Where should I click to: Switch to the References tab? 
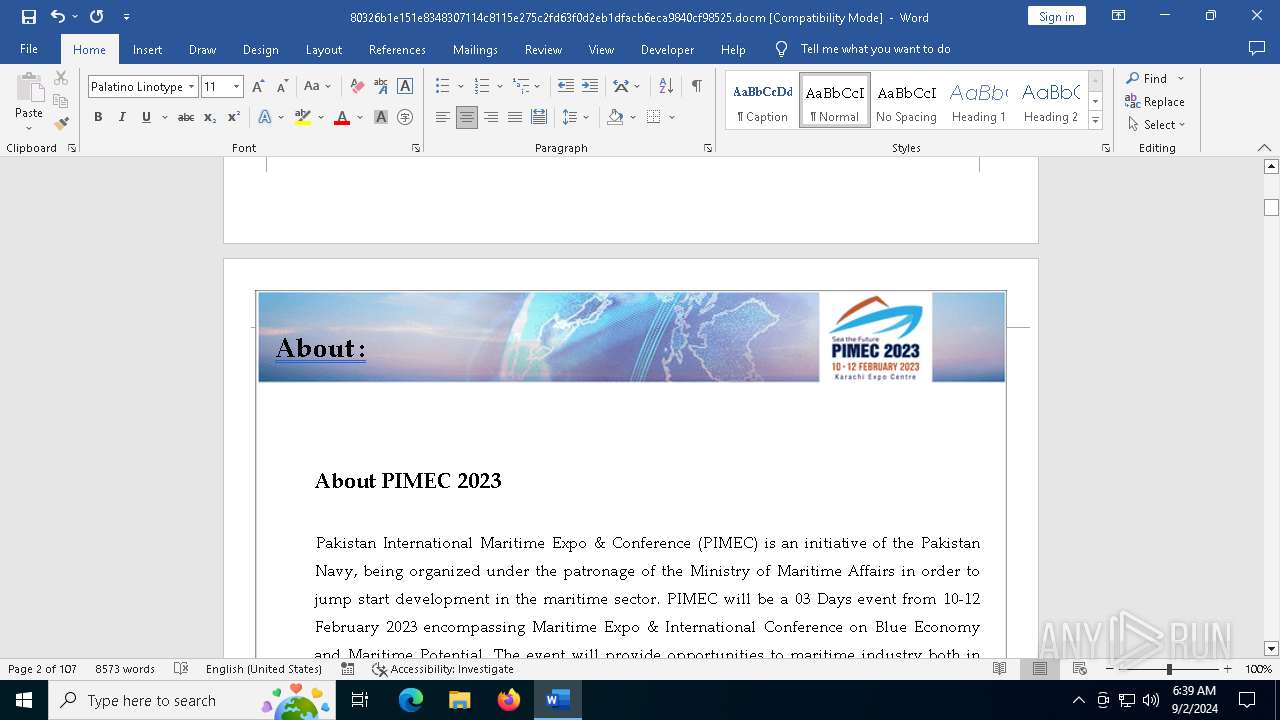397,49
